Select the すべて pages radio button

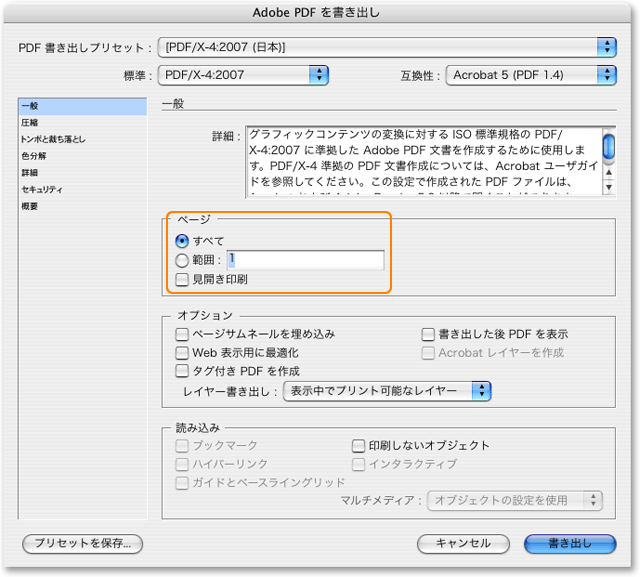182,241
